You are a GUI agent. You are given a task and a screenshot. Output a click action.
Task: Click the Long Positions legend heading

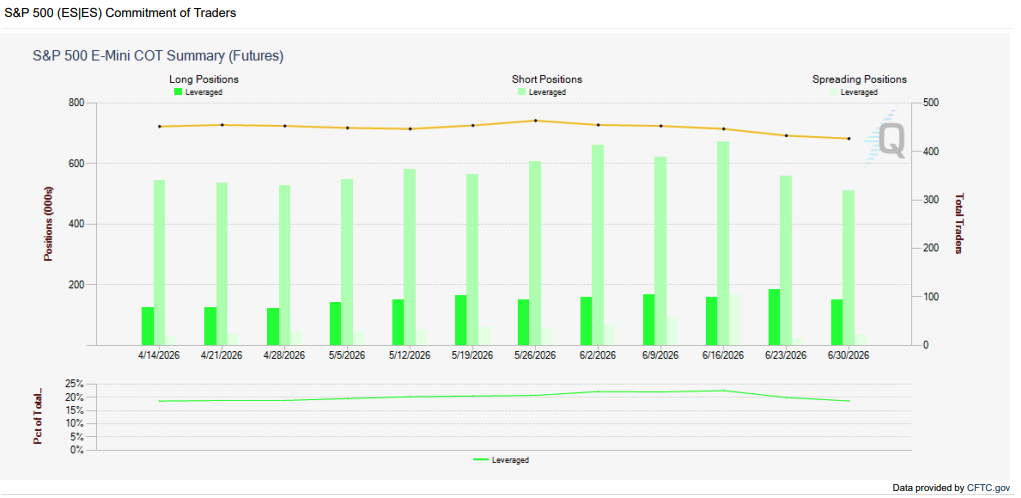pos(204,79)
